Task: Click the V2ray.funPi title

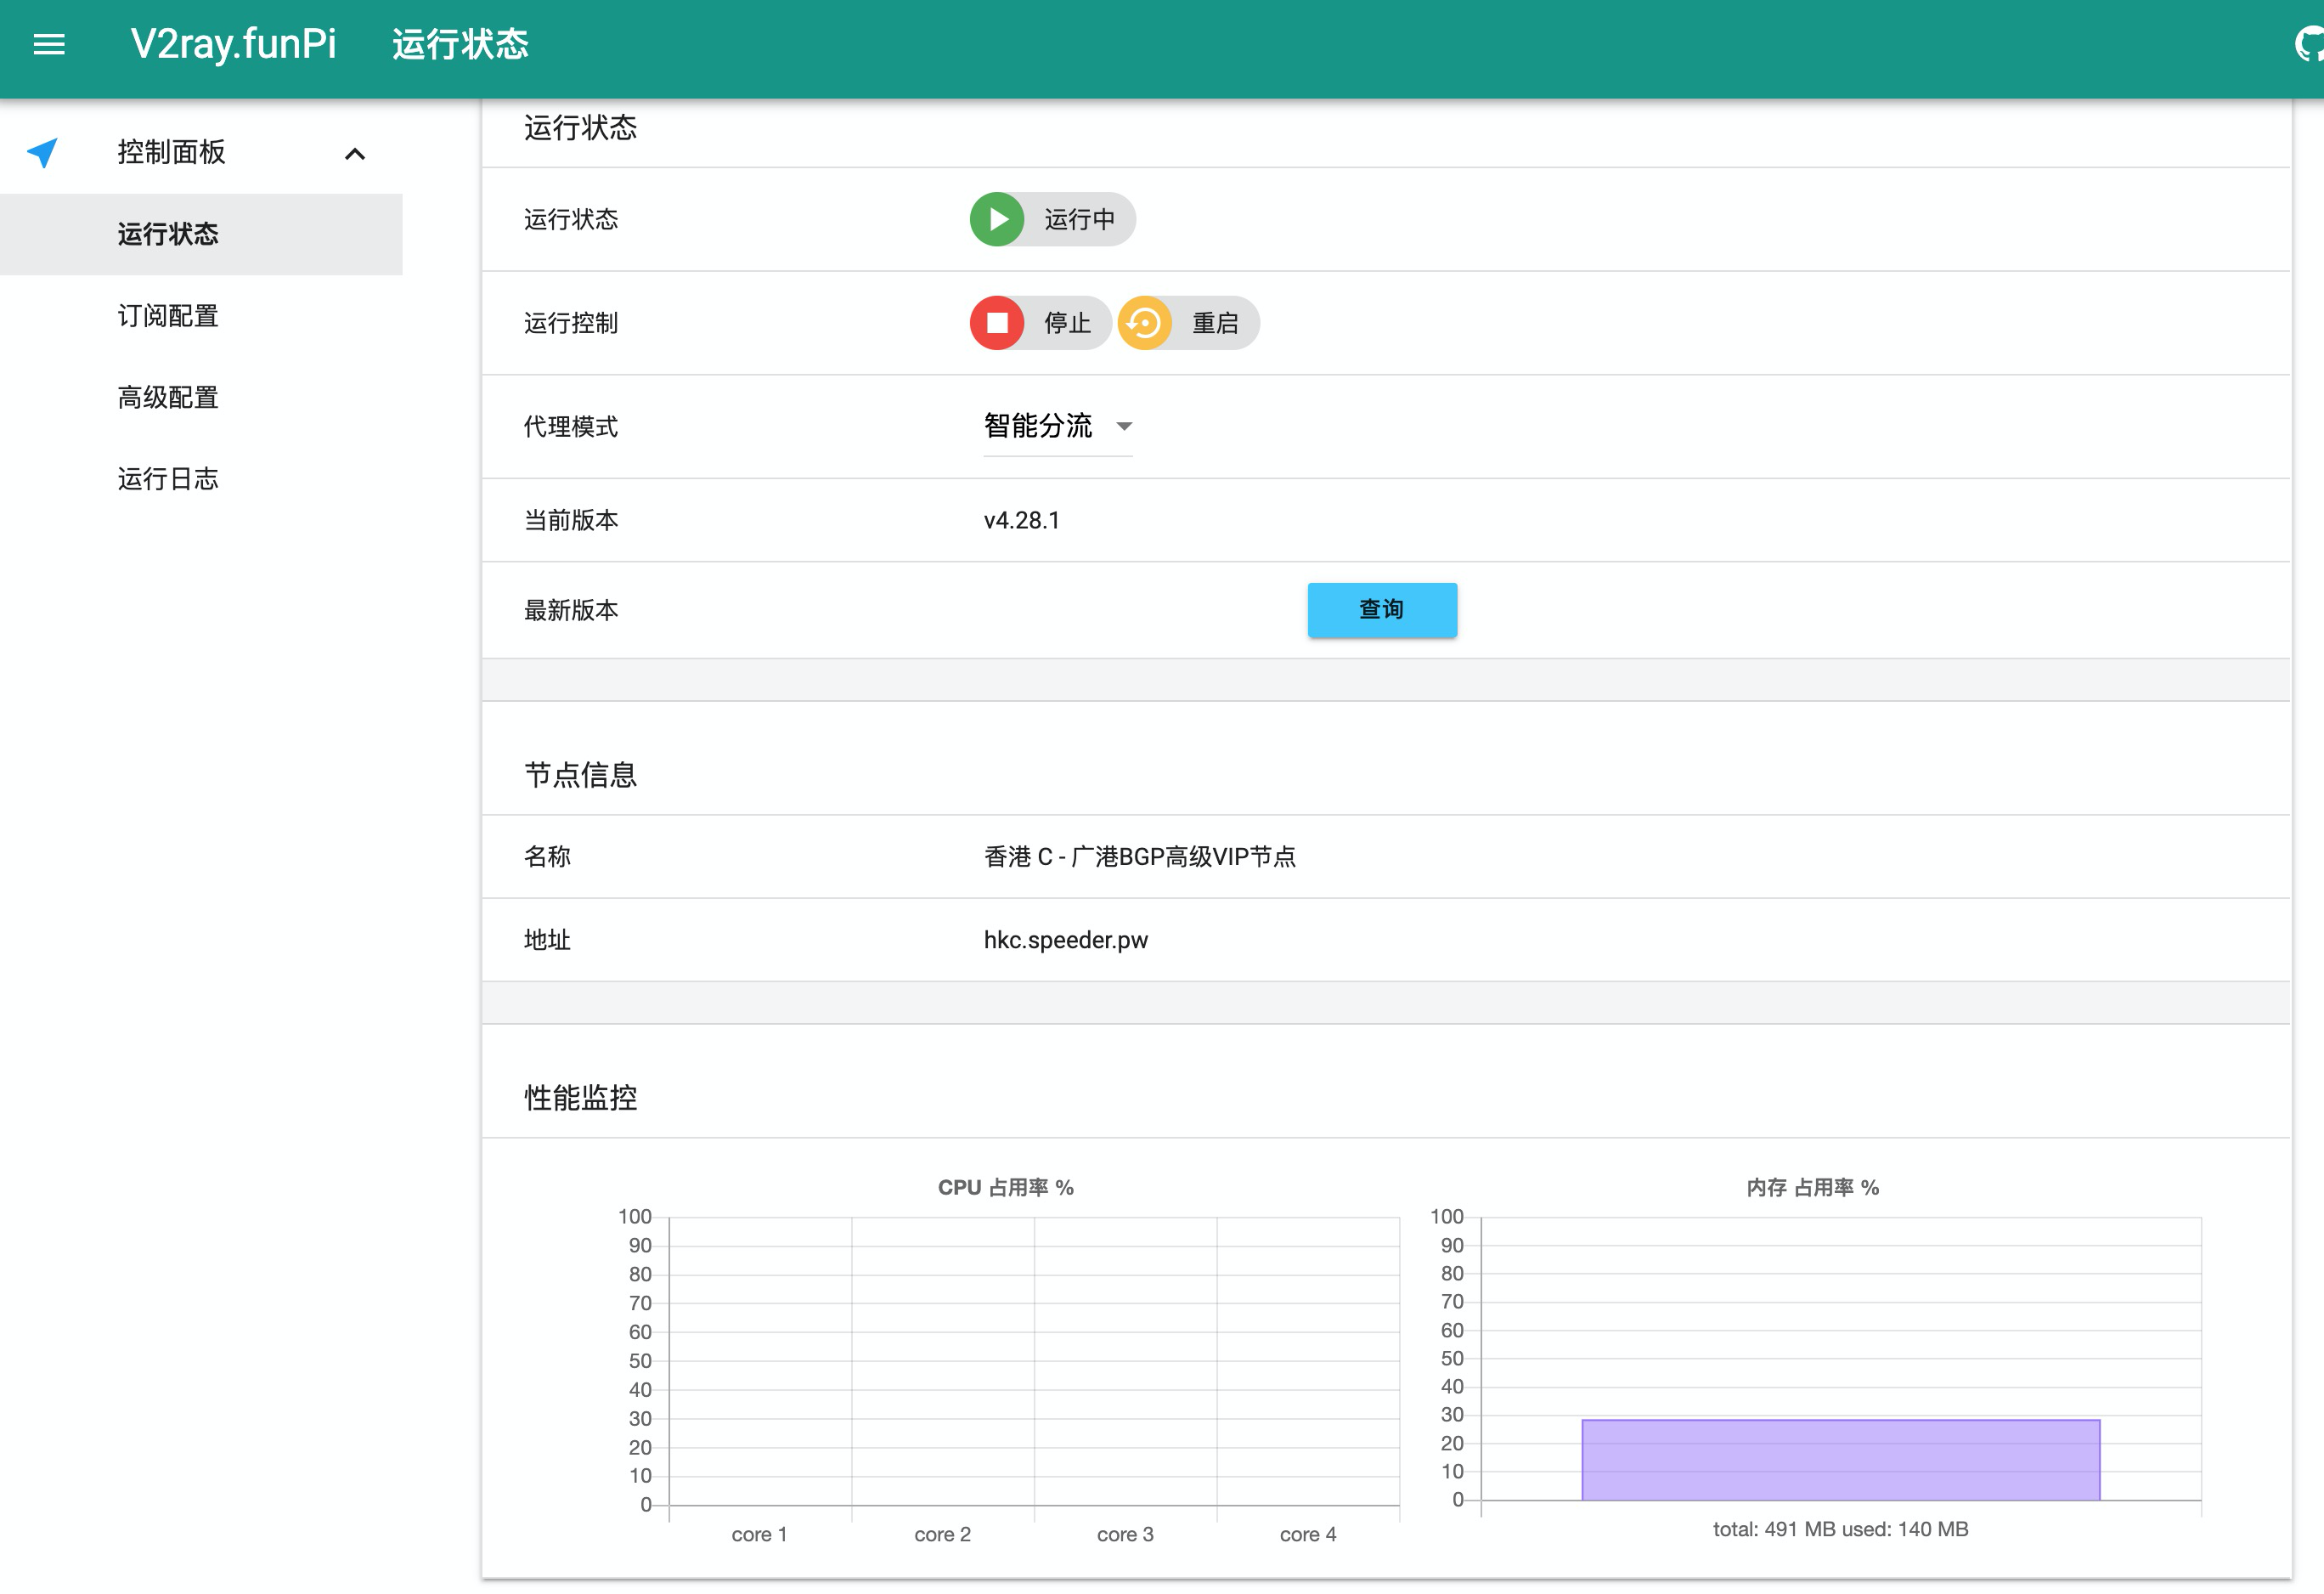Action: pyautogui.click(x=233, y=44)
